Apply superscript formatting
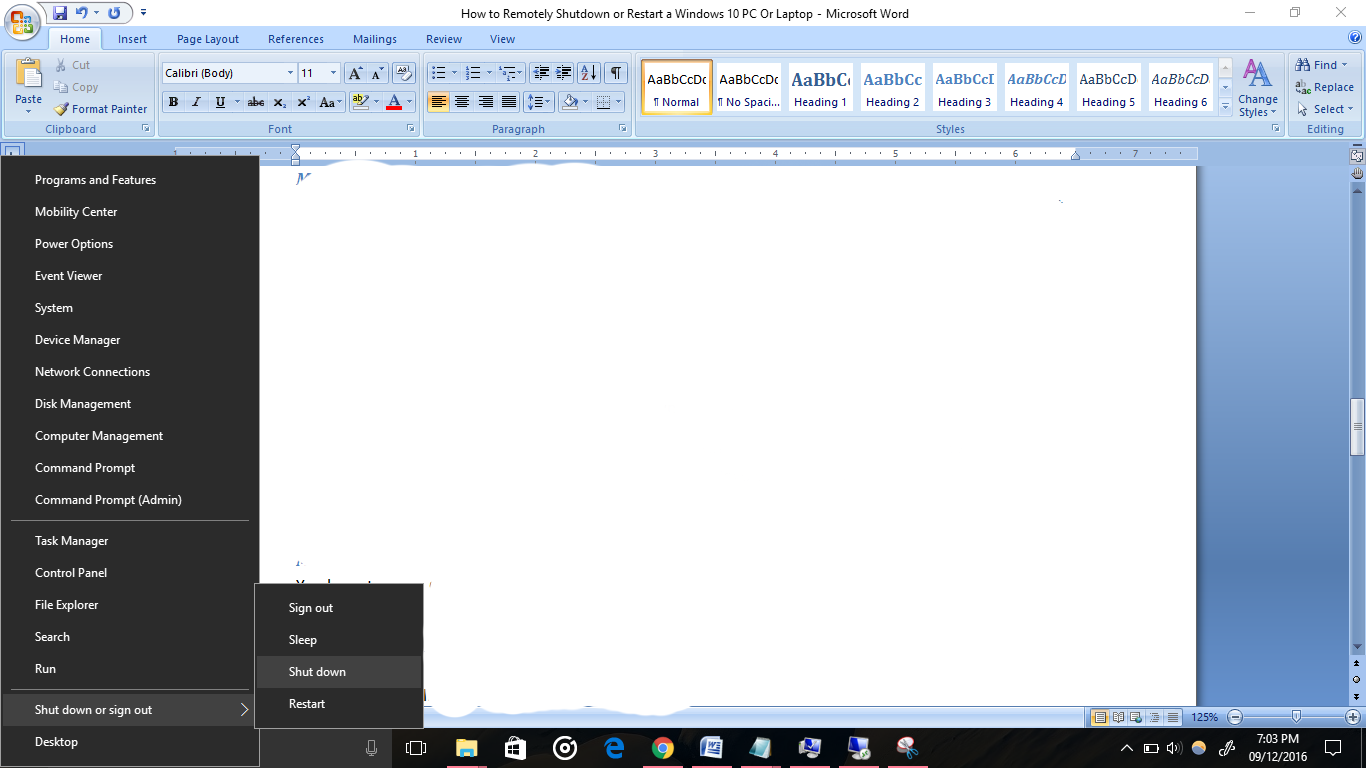This screenshot has width=1366, height=768. pos(303,102)
